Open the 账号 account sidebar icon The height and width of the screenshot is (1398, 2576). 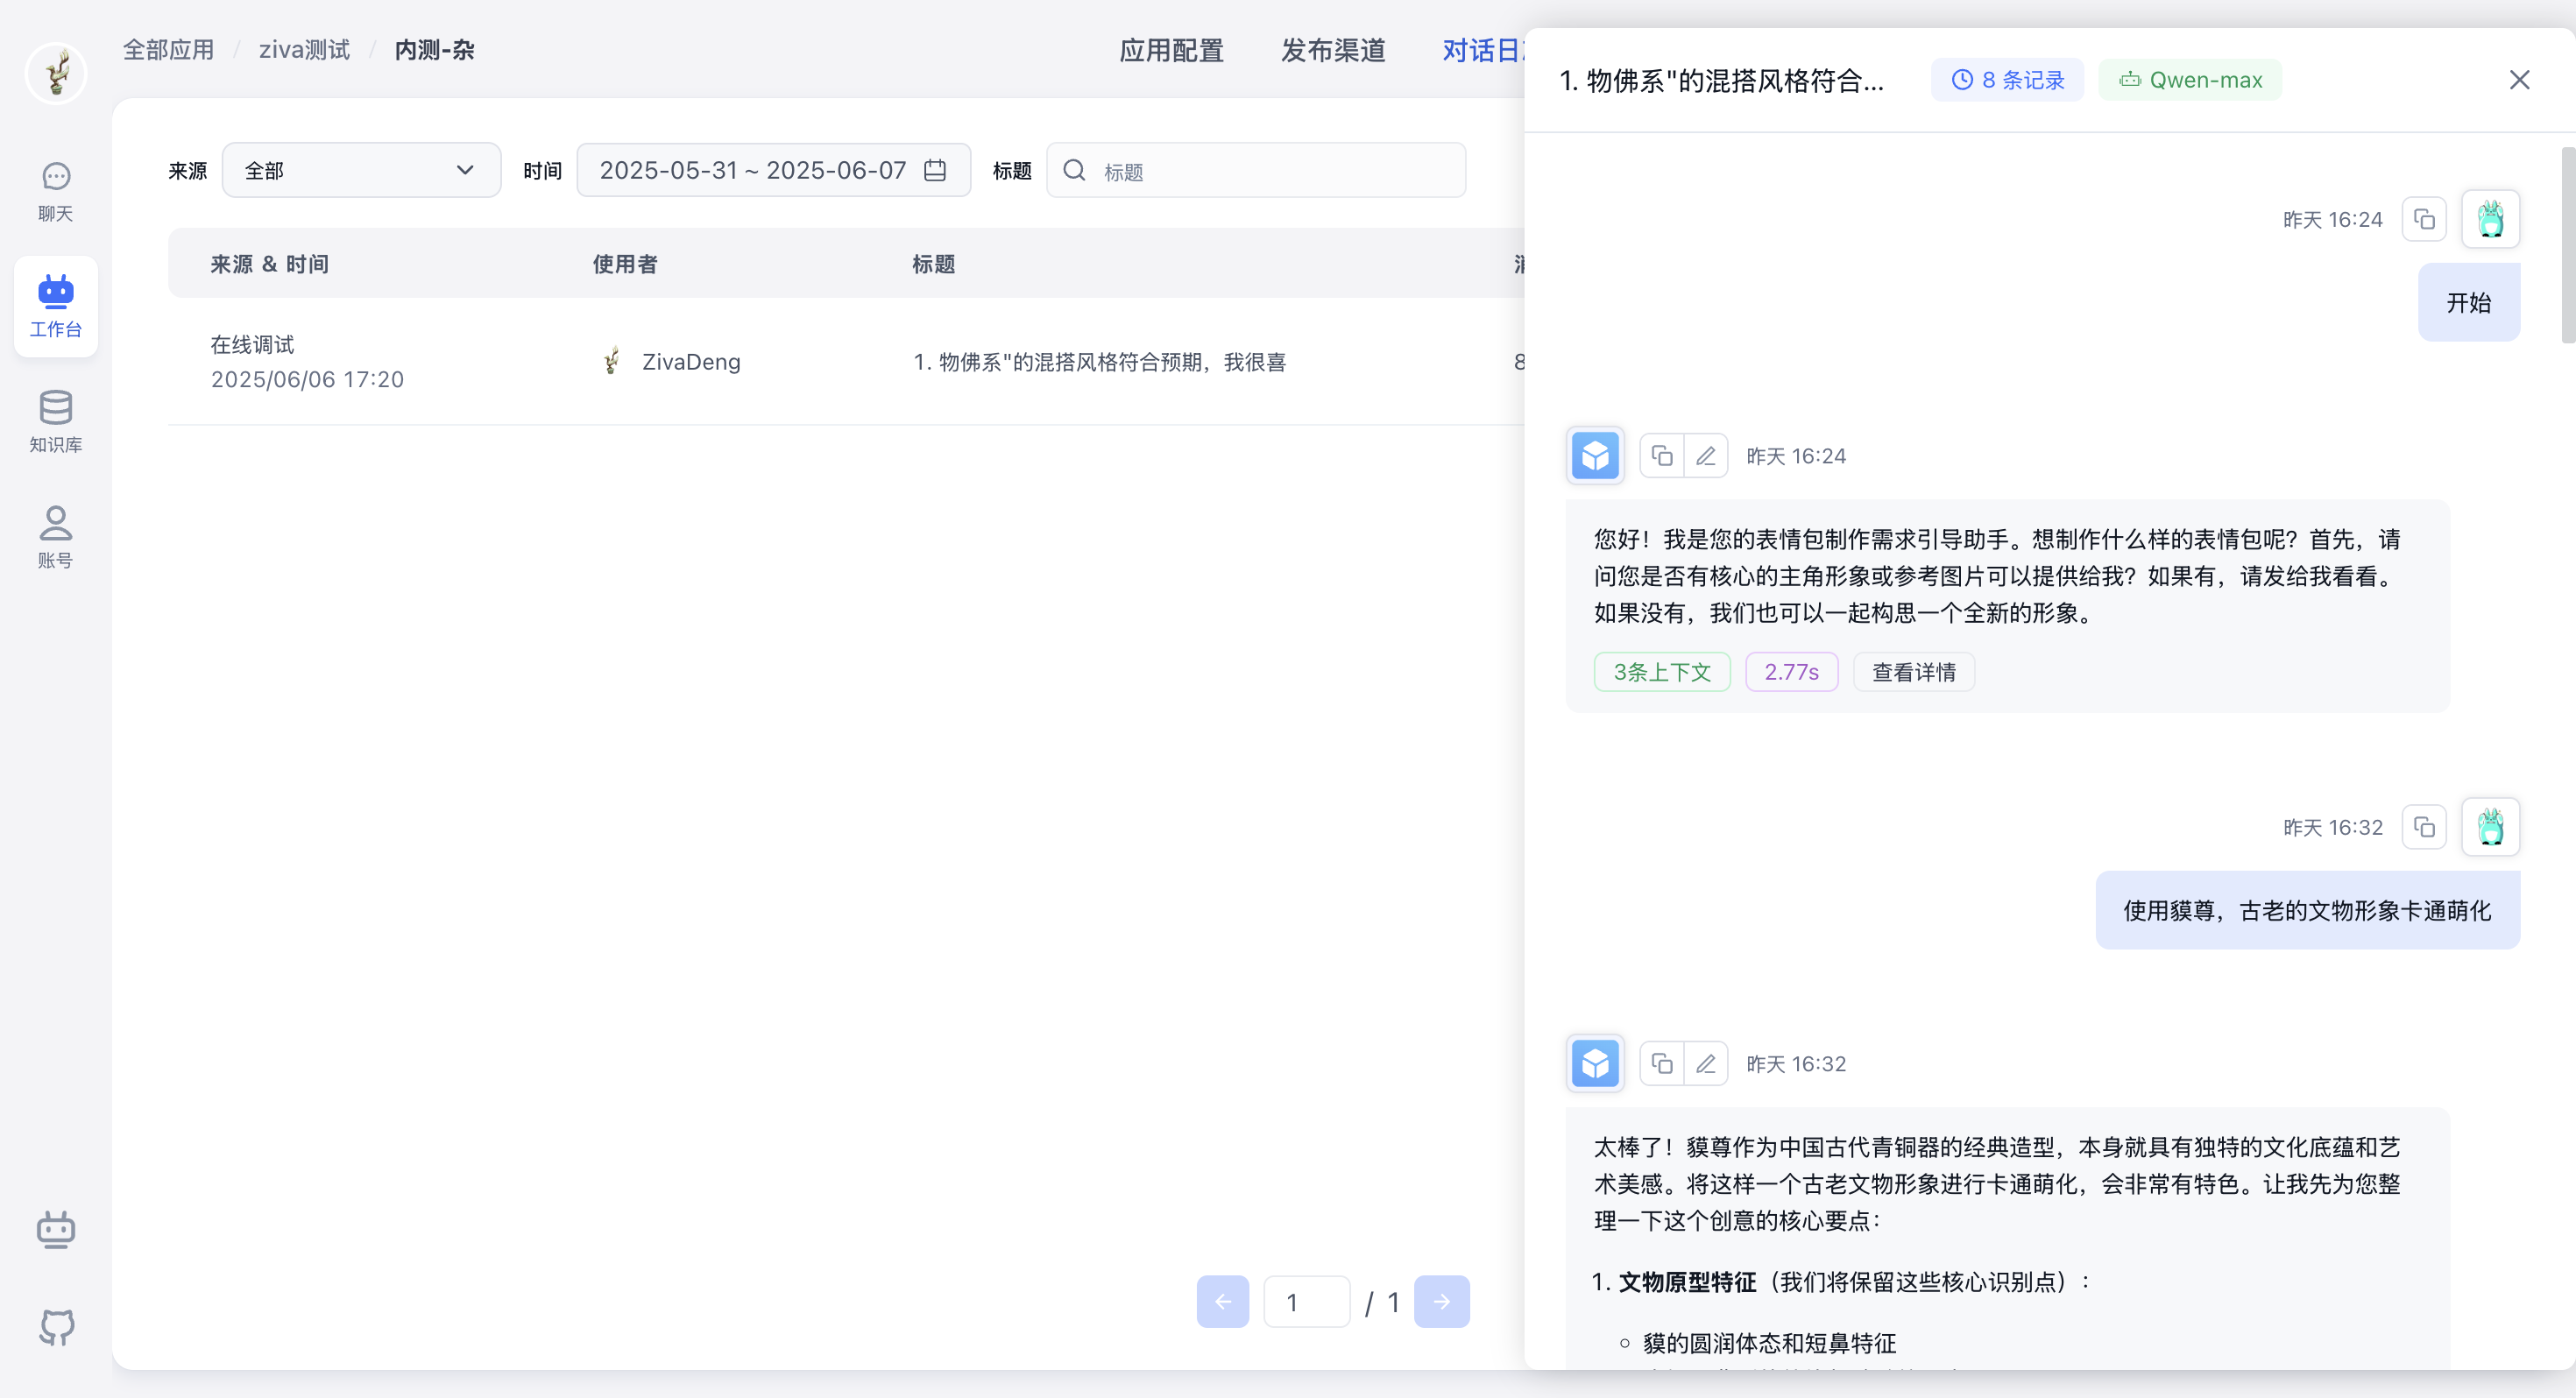(56, 537)
